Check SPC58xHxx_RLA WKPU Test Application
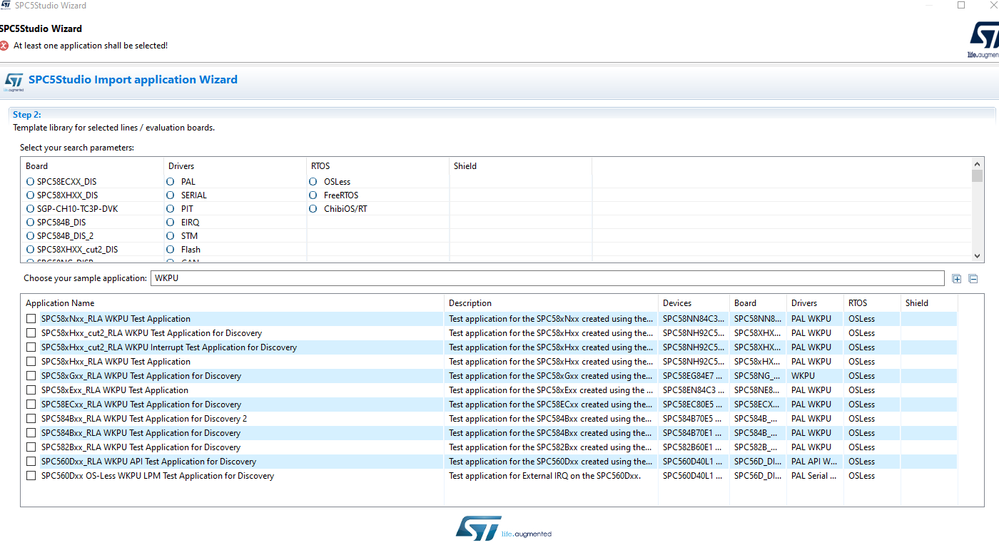This screenshot has height=545, width=999. click(31, 361)
